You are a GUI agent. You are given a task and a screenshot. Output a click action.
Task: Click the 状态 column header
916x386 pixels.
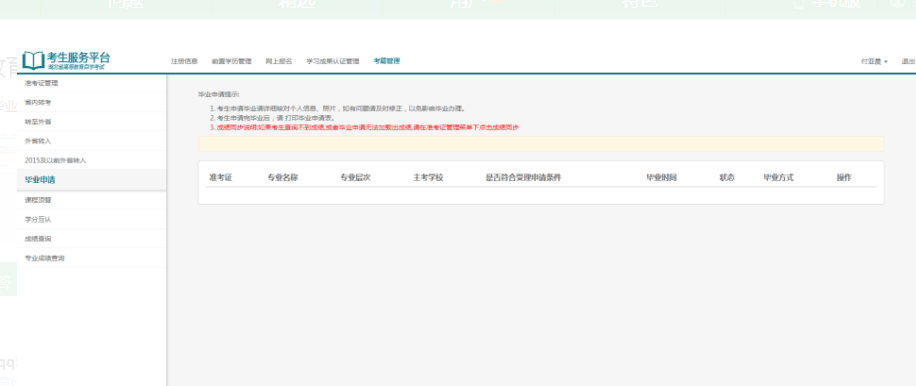(x=727, y=178)
